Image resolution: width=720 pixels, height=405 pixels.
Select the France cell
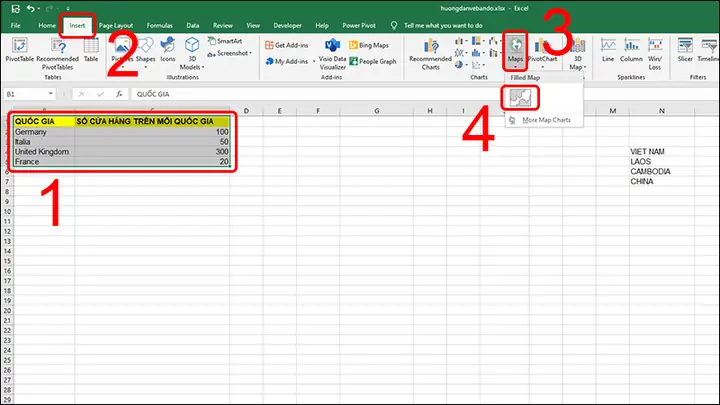tap(44, 162)
